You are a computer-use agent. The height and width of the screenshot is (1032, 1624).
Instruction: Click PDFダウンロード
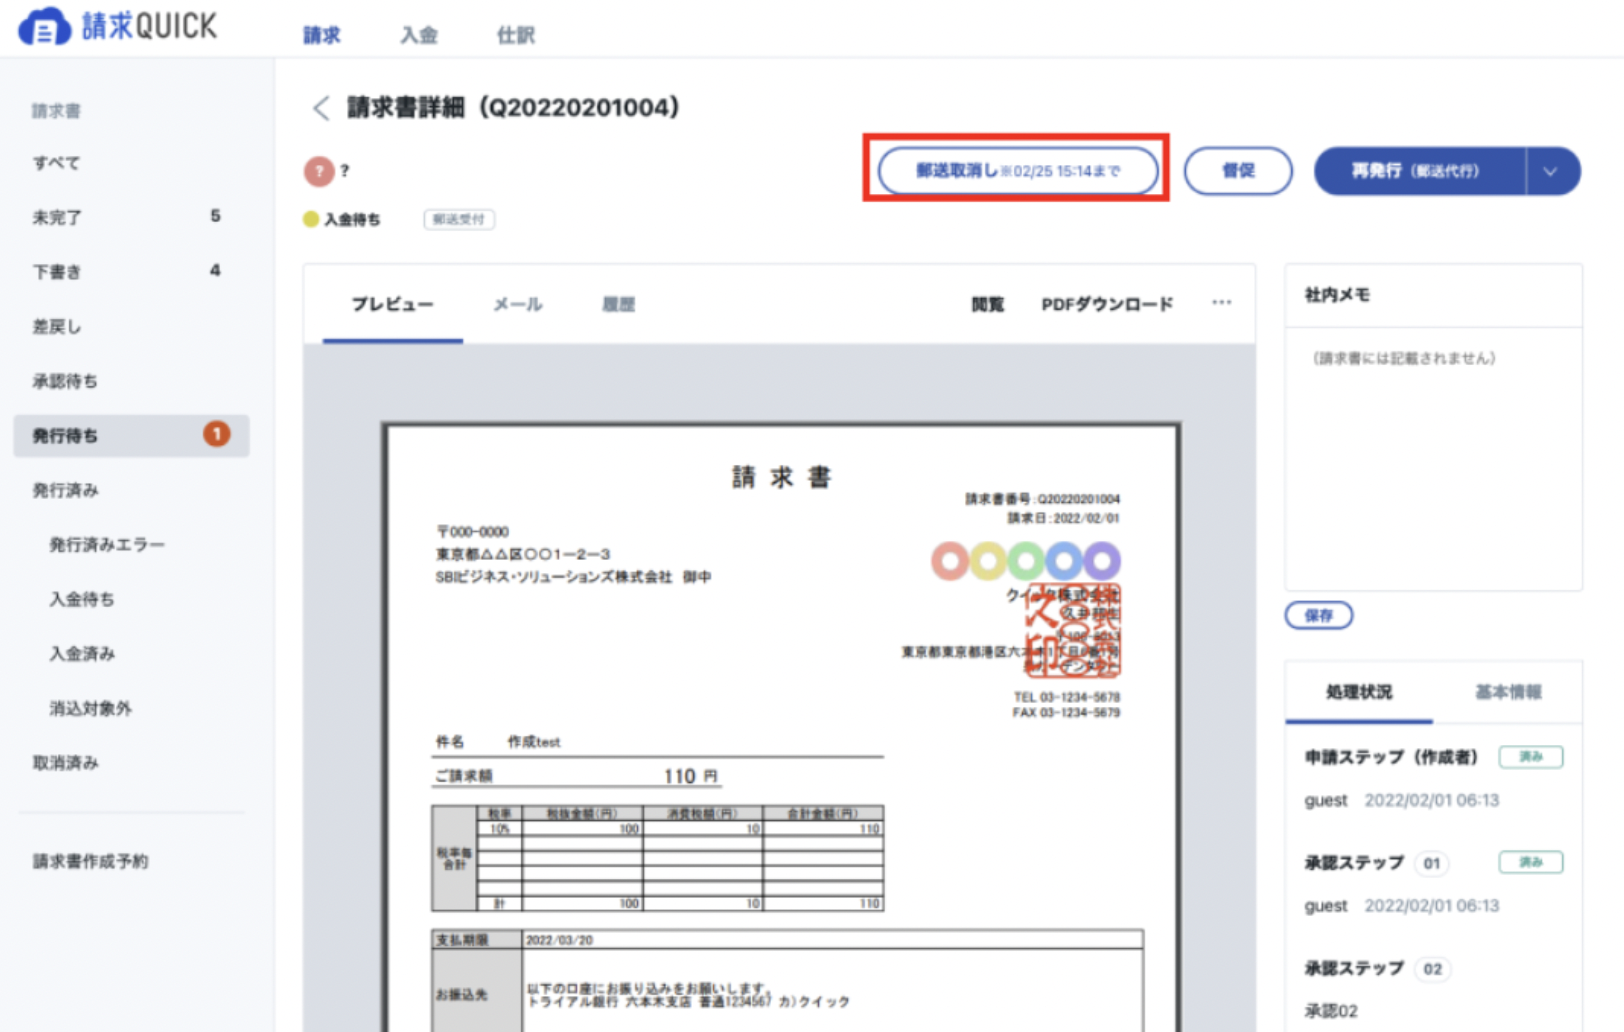(x=1107, y=304)
